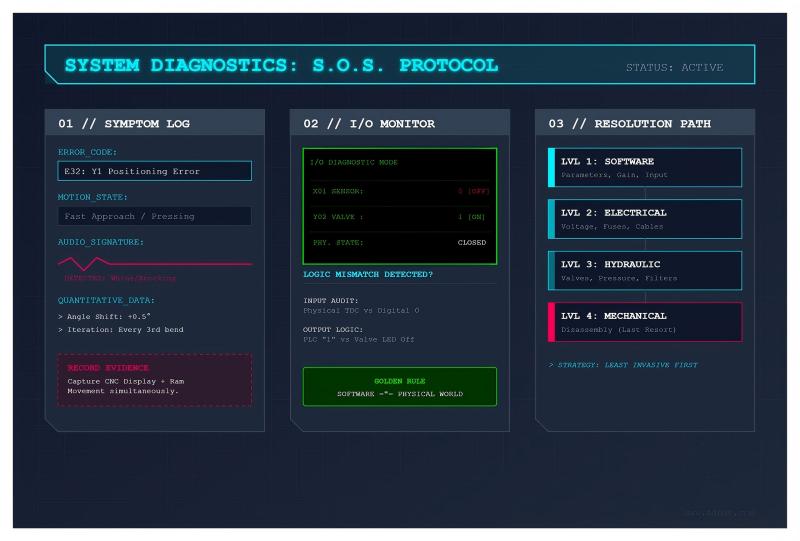Expand the STRATEGY: LEAST INVASIVE FIRST note

coord(623,365)
